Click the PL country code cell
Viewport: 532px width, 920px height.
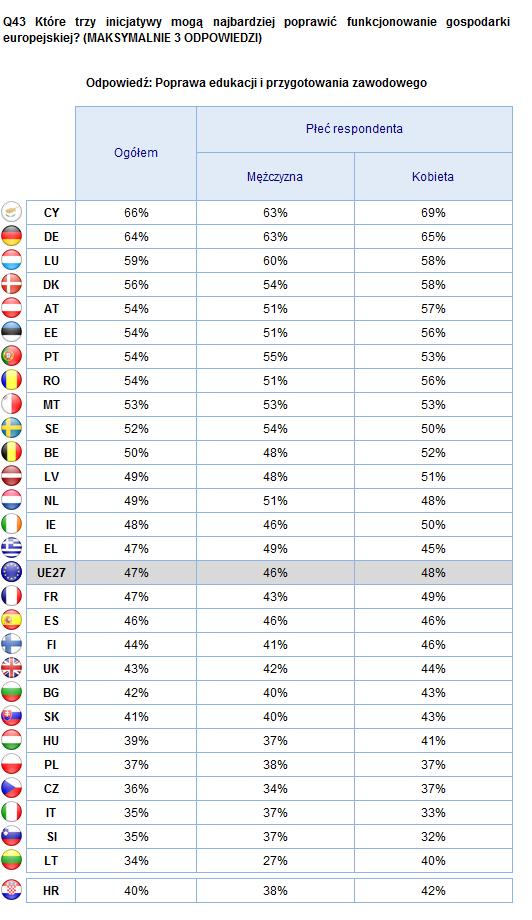point(51,765)
